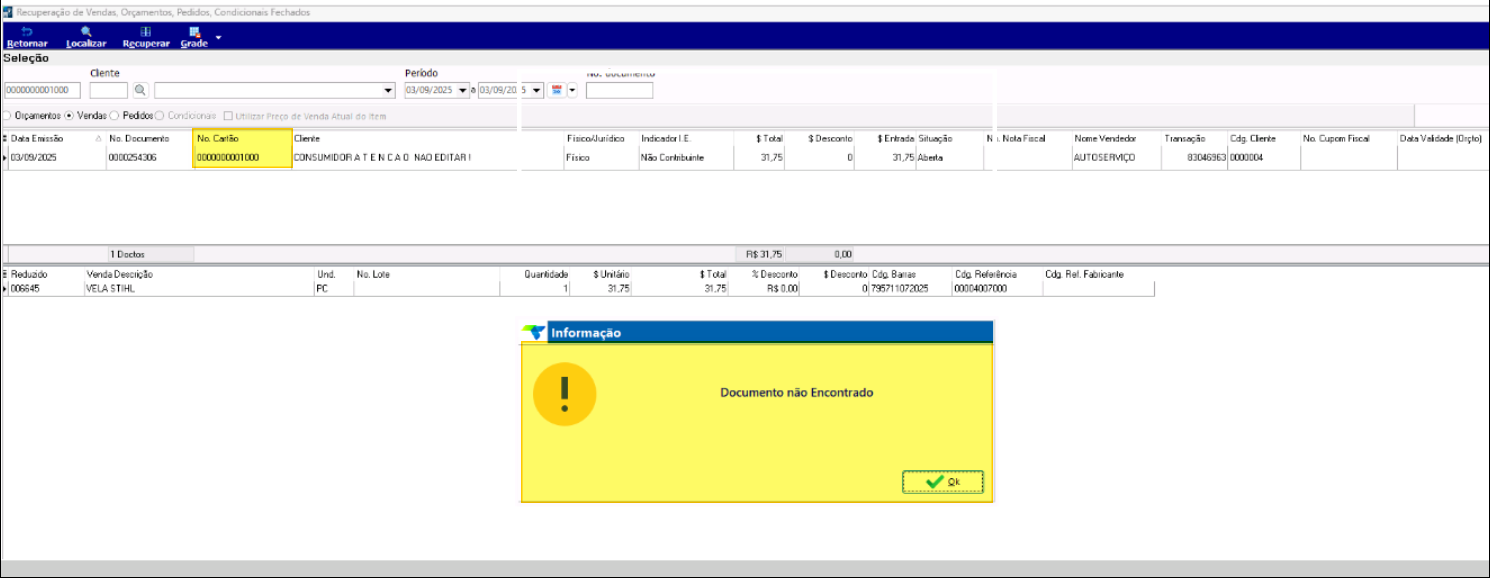Click the Indicador I.E. column header
This screenshot has width=1490, height=580.
pos(686,138)
